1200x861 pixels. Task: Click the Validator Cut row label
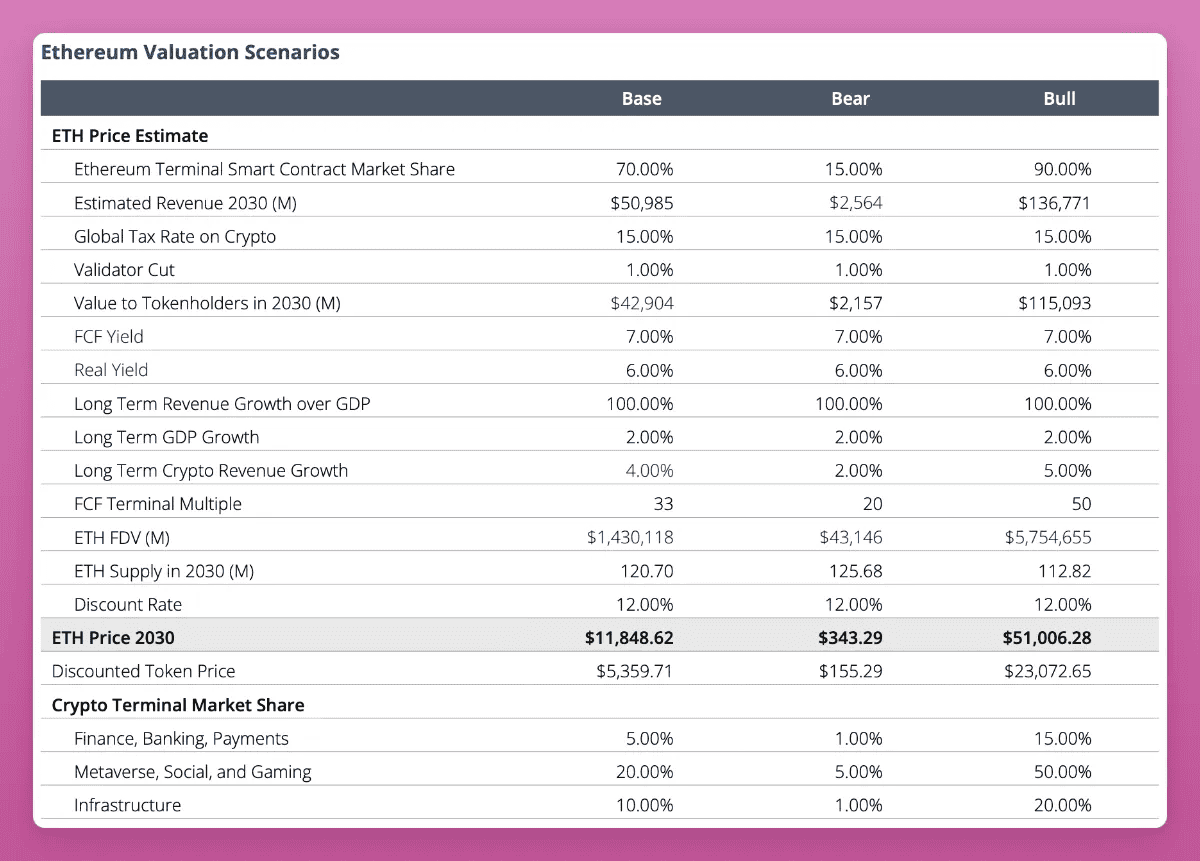[x=124, y=270]
